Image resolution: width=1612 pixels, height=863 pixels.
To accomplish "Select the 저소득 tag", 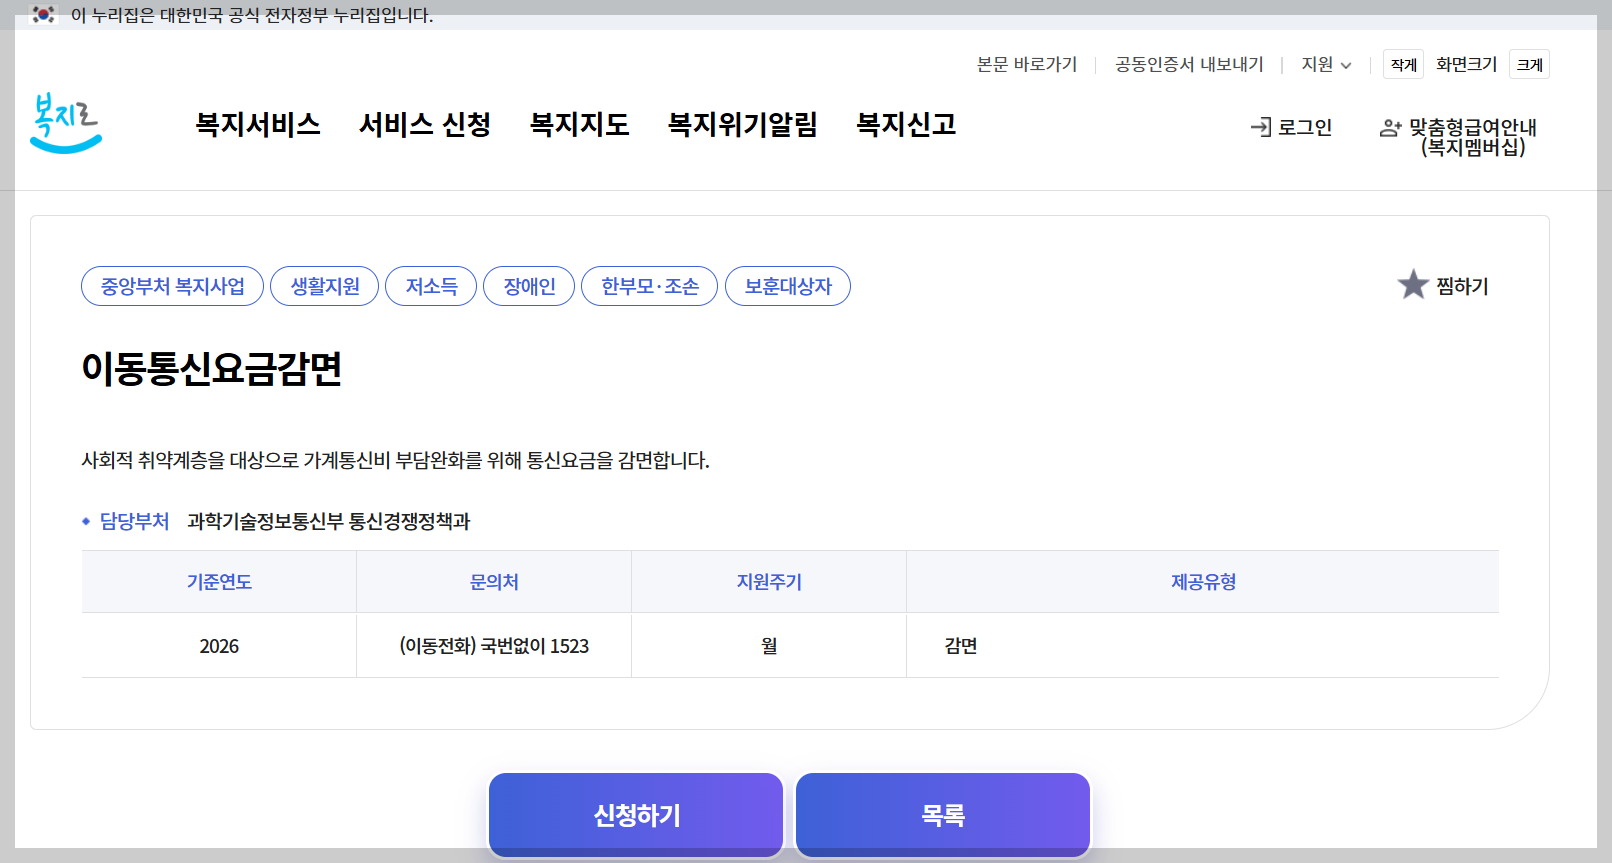I will click(x=431, y=286).
